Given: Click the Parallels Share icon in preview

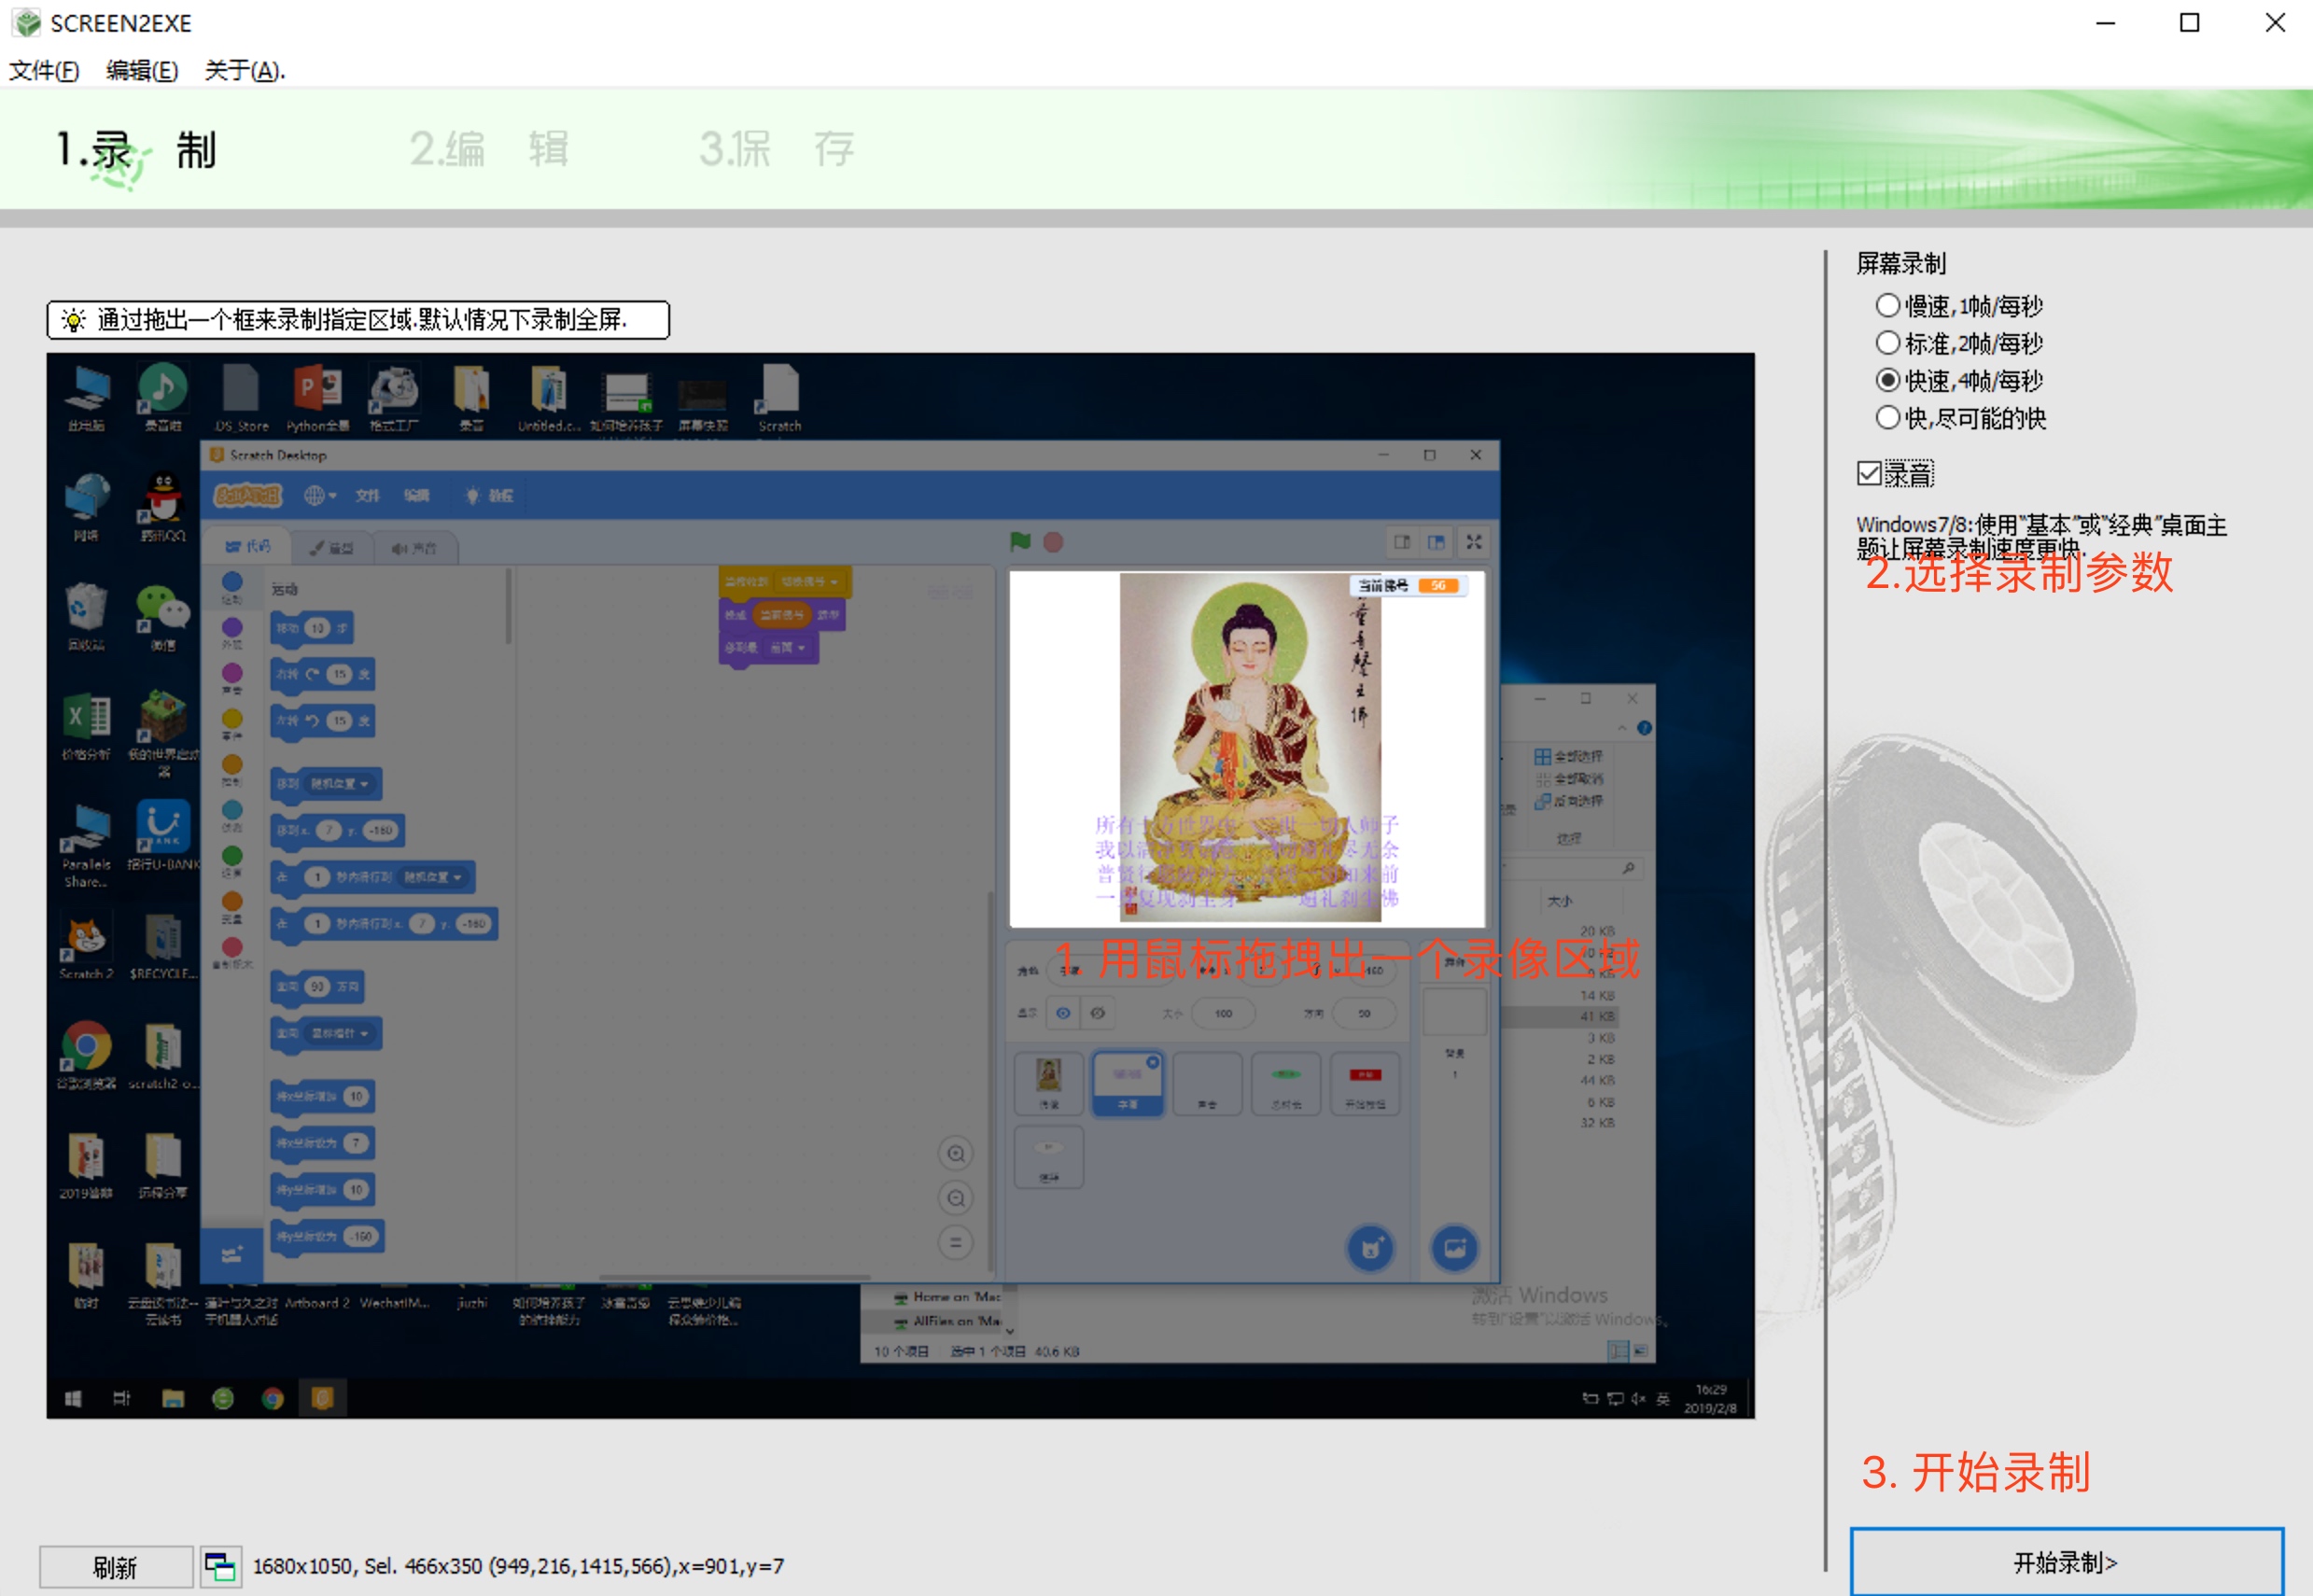Looking at the screenshot, I should [86, 845].
